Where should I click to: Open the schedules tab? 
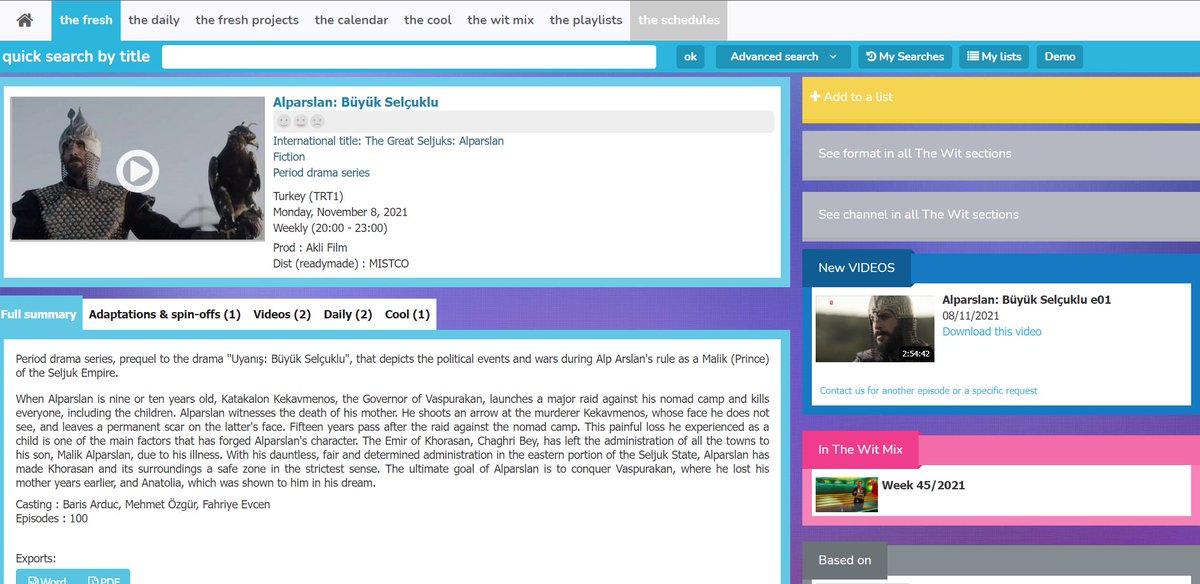coord(677,20)
